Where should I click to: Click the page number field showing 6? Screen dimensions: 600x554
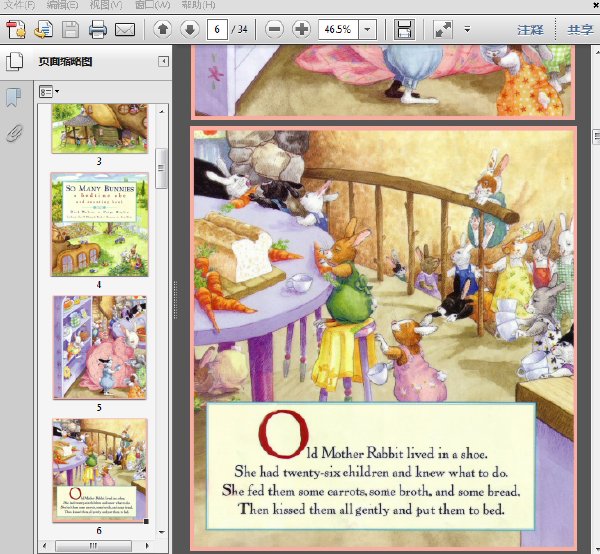point(217,29)
